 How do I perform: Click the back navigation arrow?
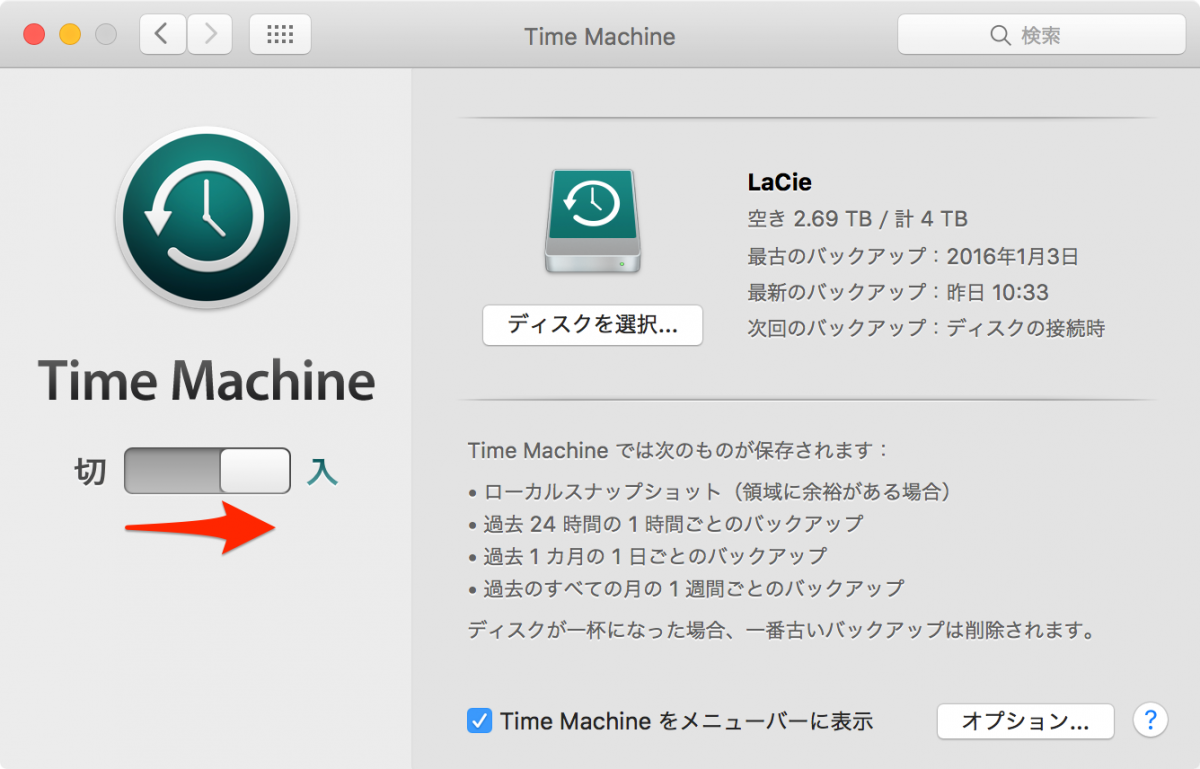(162, 33)
